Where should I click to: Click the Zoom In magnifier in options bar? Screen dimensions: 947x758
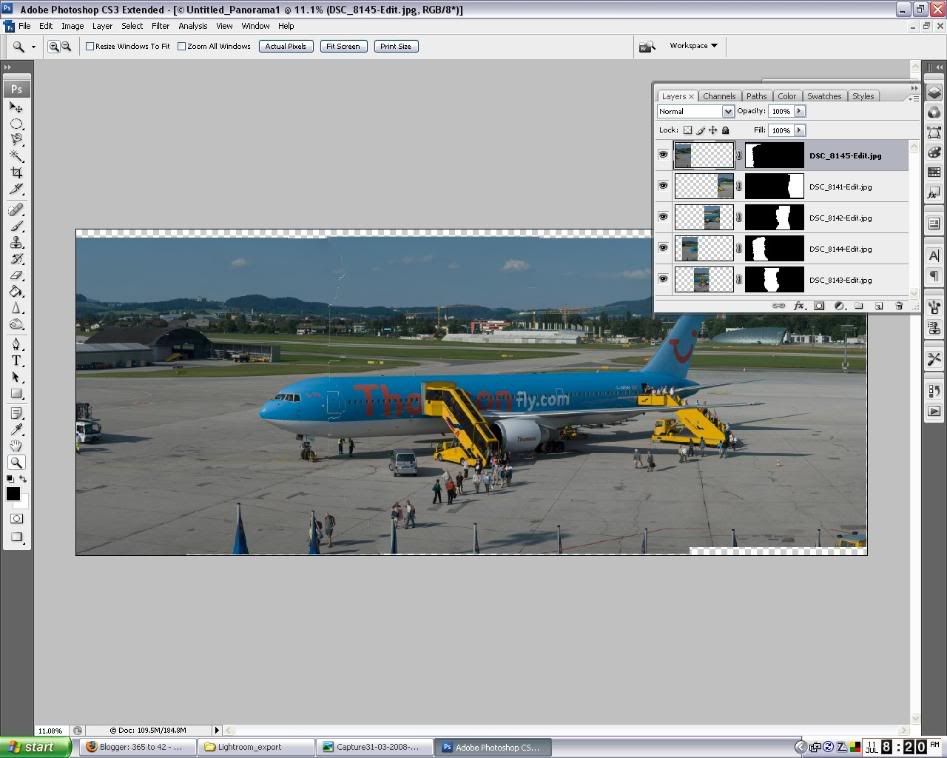point(54,47)
